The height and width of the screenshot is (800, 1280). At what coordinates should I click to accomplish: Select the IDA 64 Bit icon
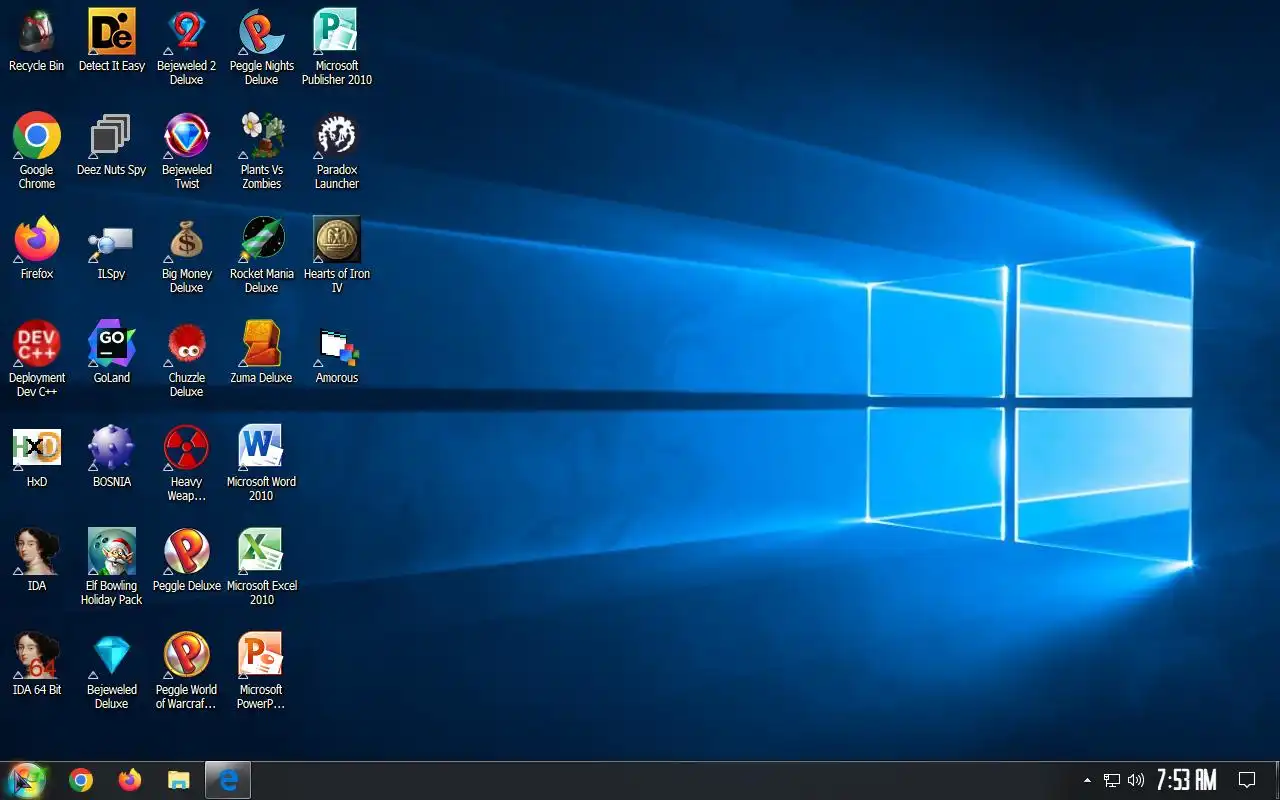[x=36, y=665]
